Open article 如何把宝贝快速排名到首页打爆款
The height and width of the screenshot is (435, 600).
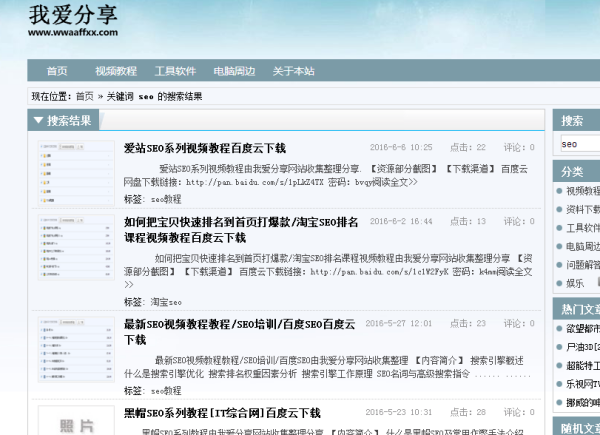point(241,230)
